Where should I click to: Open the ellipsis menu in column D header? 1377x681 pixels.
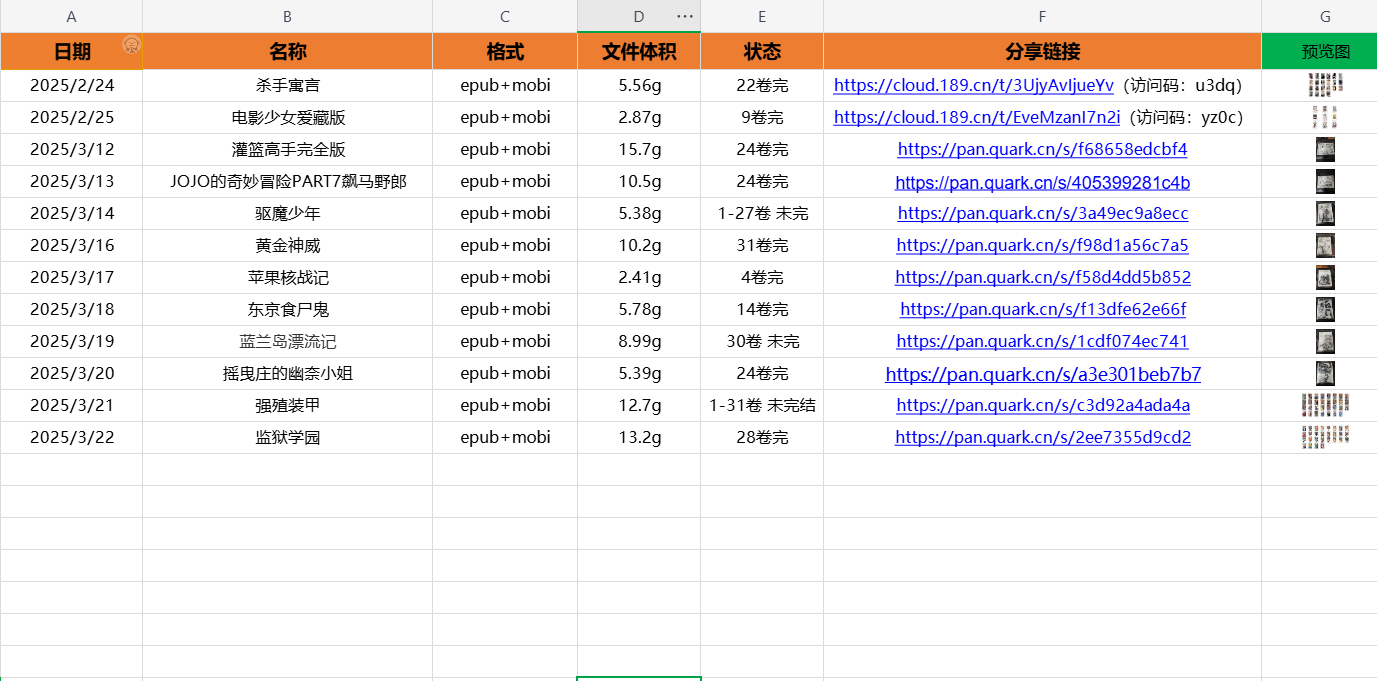pyautogui.click(x=685, y=16)
